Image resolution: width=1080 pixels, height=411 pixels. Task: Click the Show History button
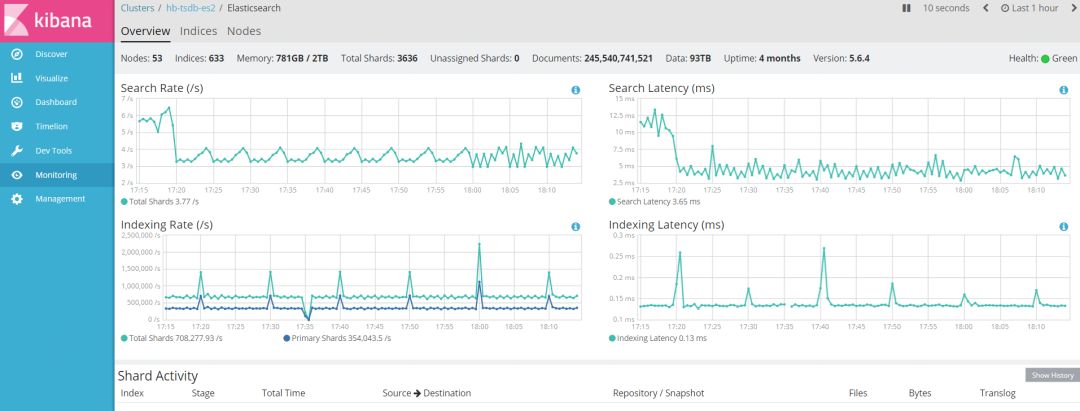tap(1052, 375)
